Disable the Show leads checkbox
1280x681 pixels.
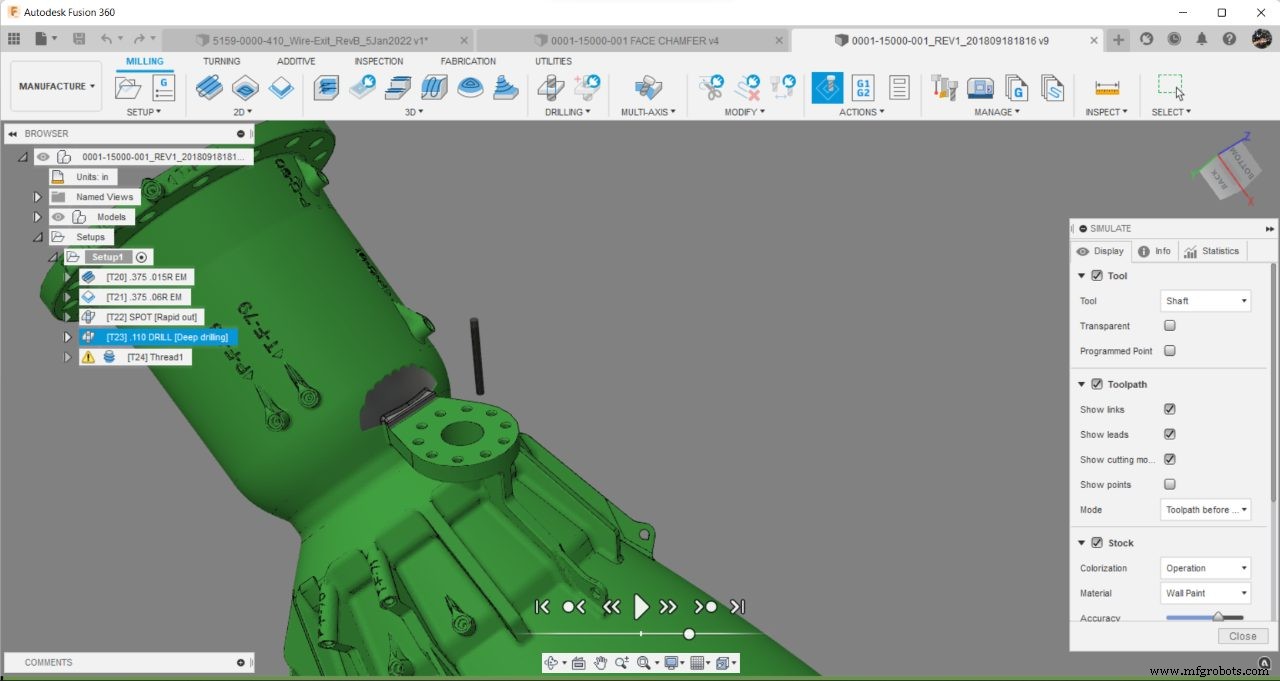coord(1169,434)
